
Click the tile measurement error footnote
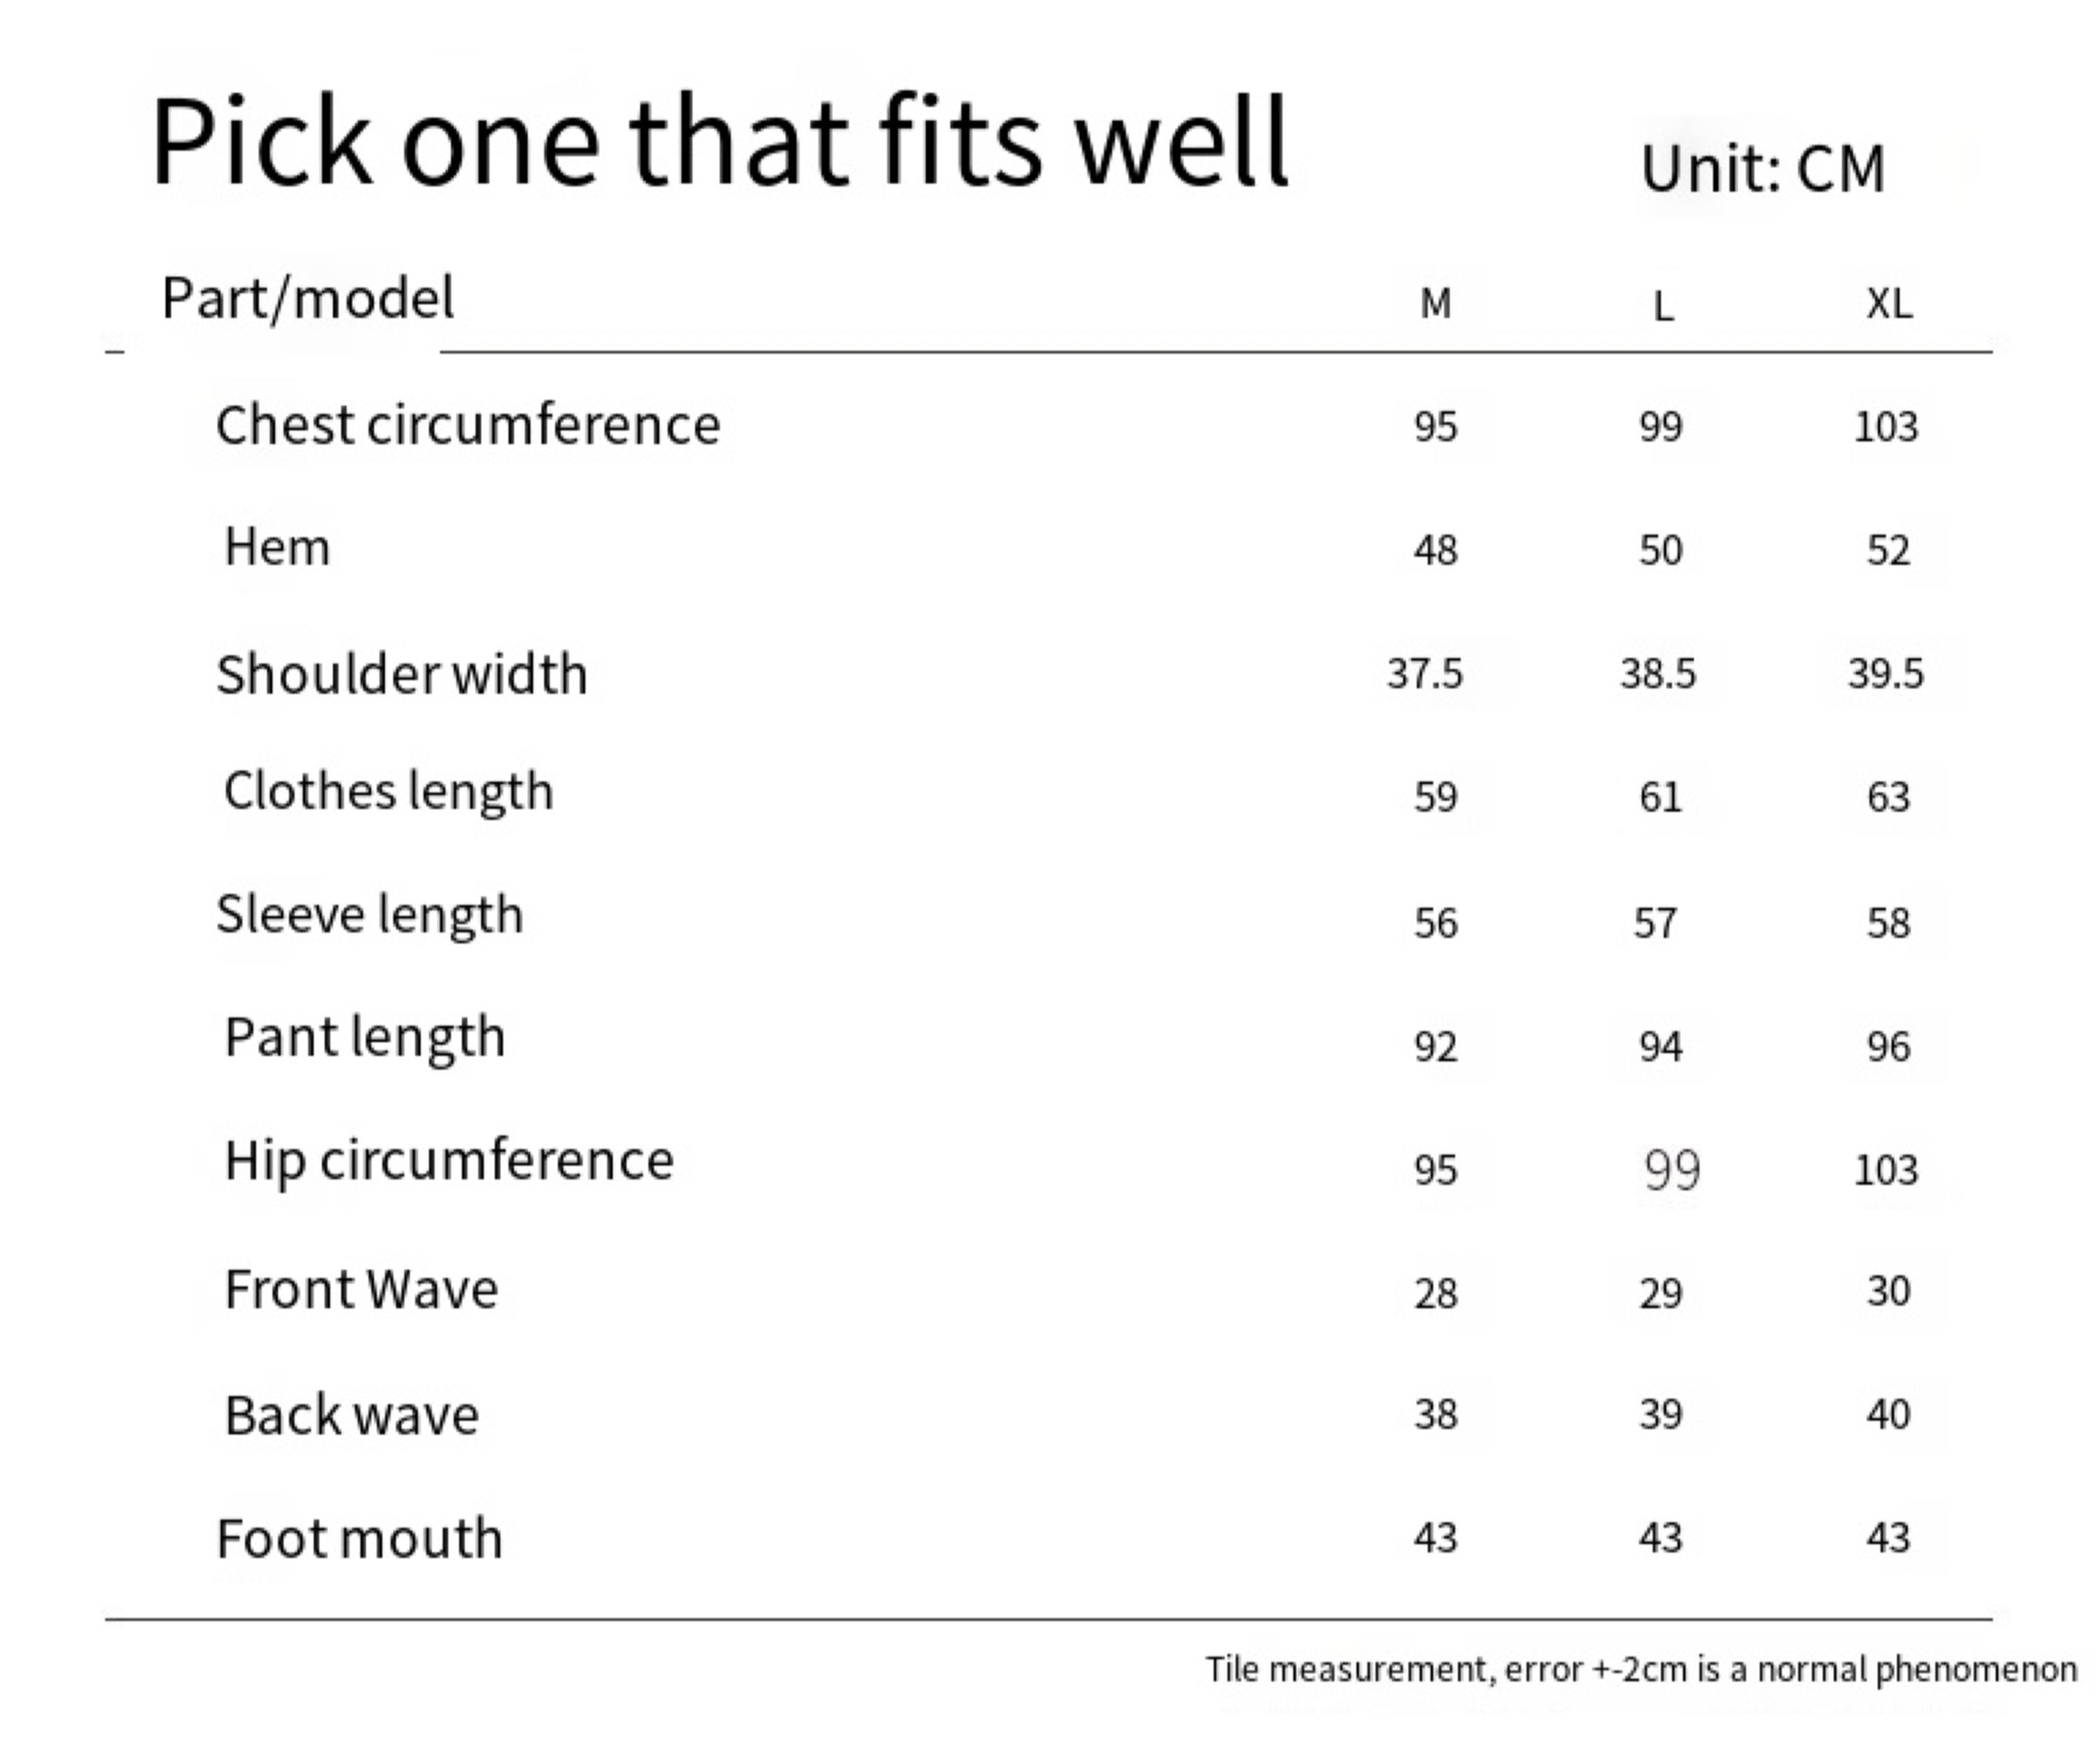point(1641,1669)
